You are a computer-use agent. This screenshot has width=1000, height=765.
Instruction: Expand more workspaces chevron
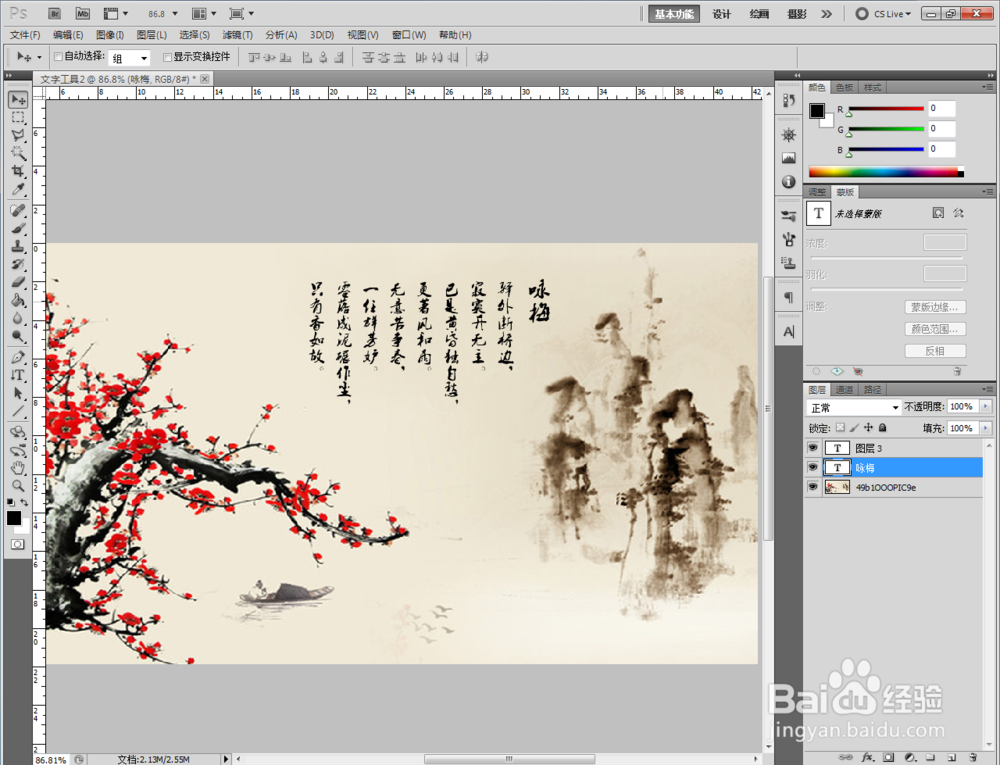pyautogui.click(x=827, y=14)
